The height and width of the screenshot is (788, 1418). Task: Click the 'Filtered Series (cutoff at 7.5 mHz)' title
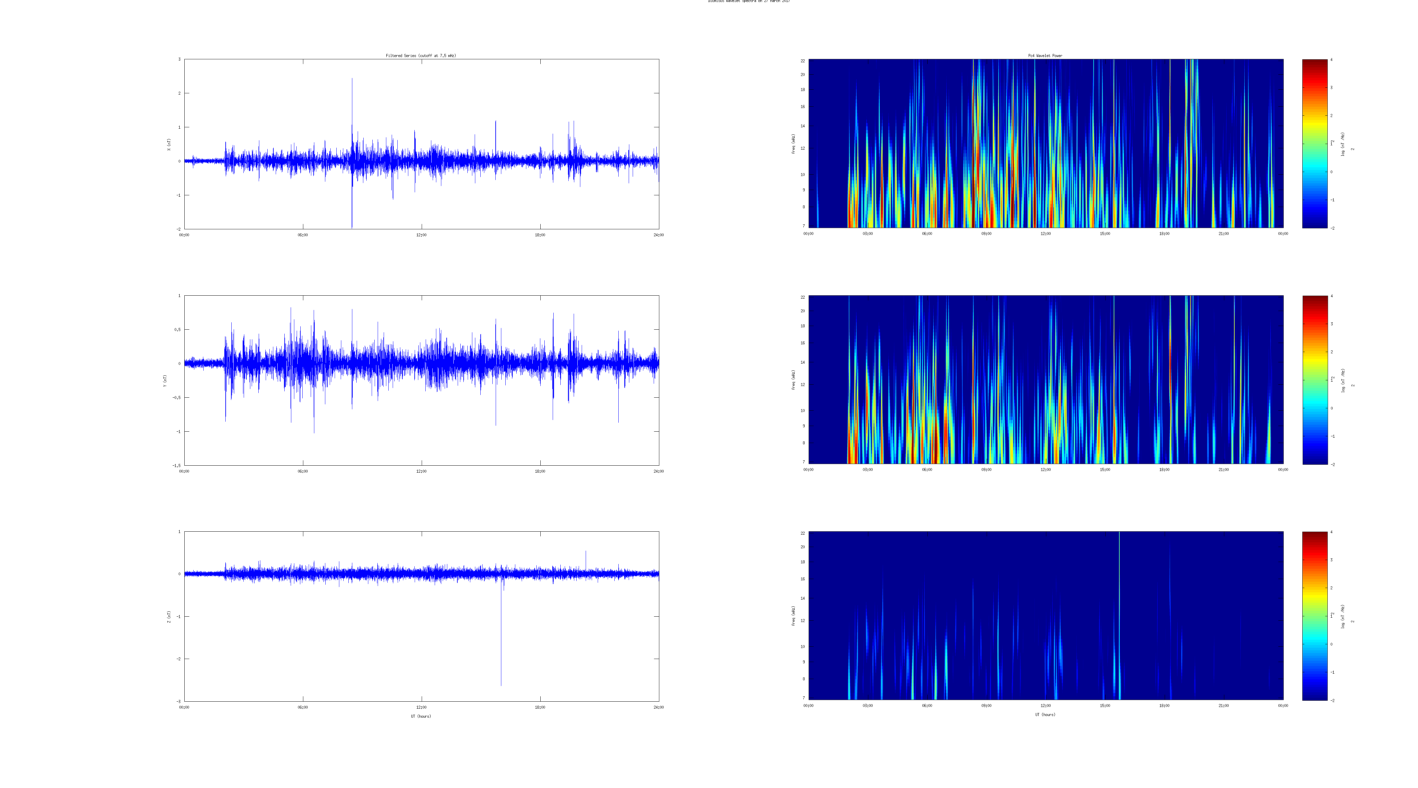point(421,55)
